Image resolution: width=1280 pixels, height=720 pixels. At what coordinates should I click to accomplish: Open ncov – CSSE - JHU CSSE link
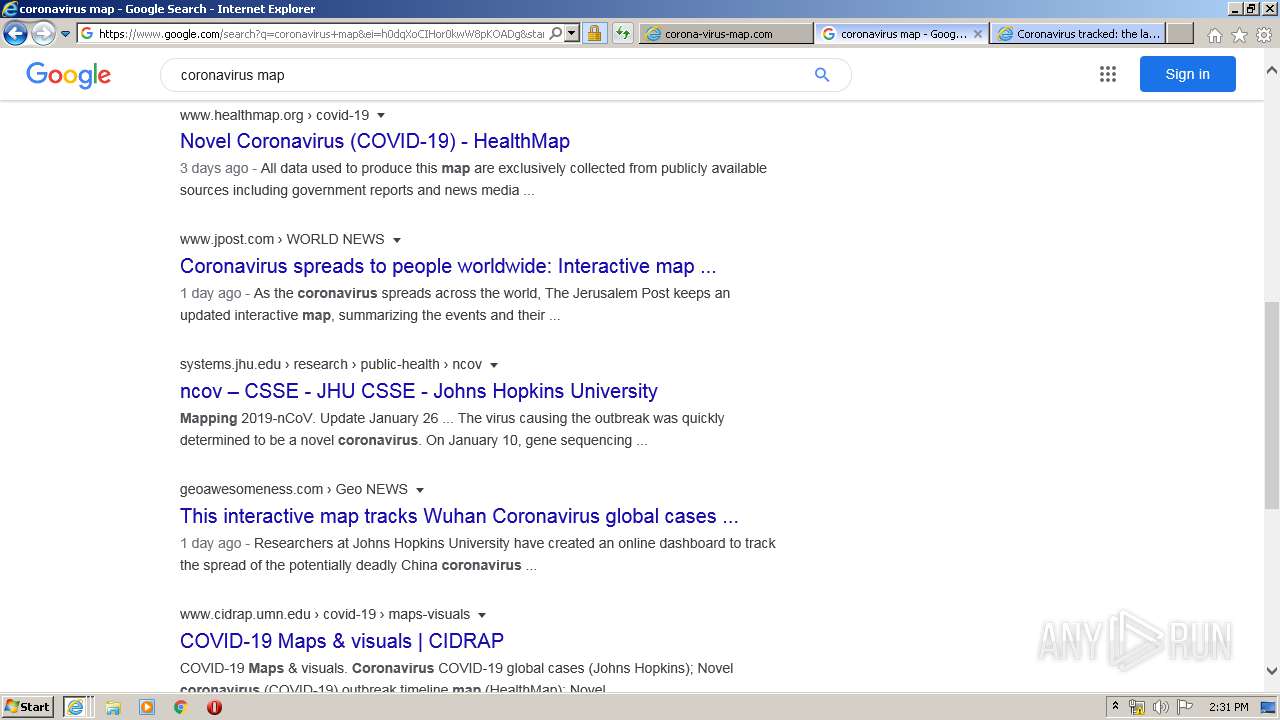419,391
